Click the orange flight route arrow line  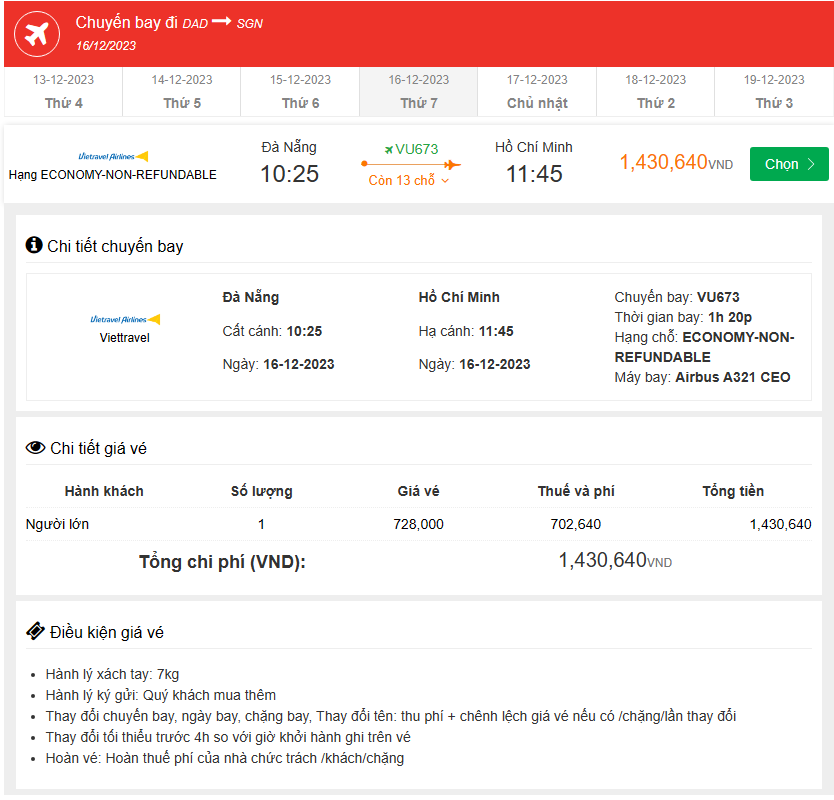pyautogui.click(x=410, y=164)
